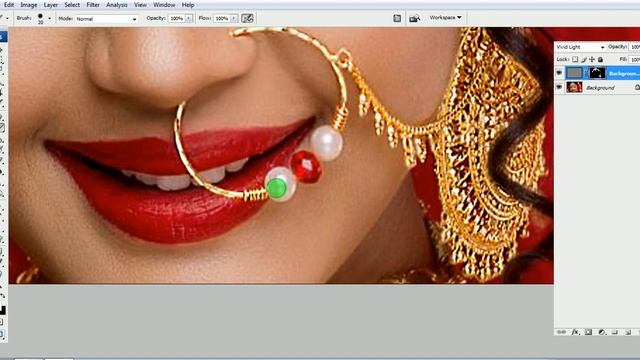Open Layer Style fx menu
The image size is (640, 360).
pyautogui.click(x=575, y=332)
